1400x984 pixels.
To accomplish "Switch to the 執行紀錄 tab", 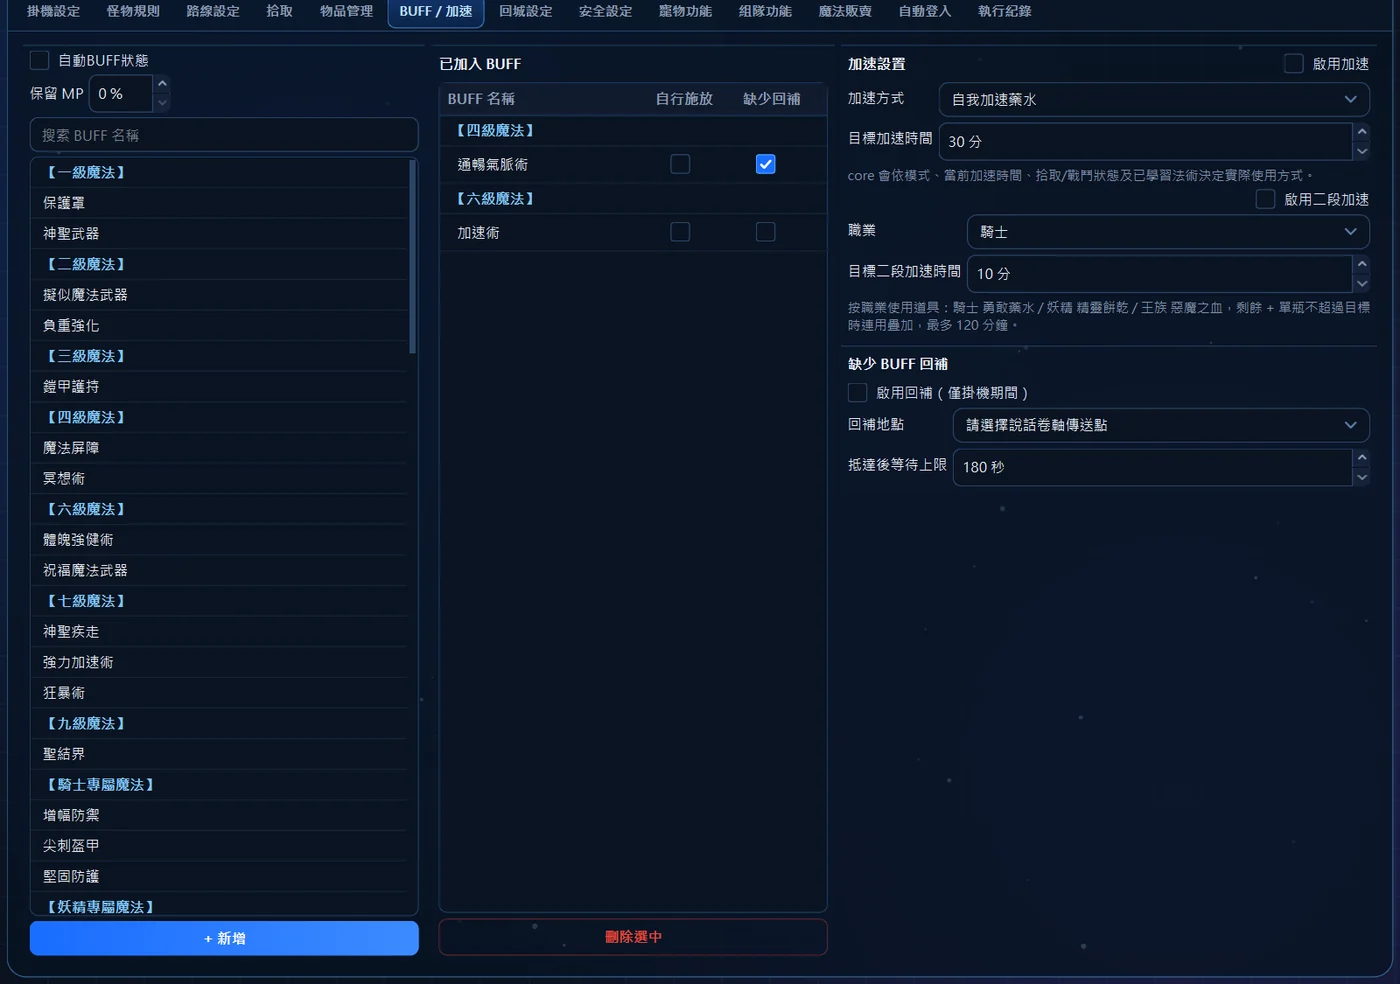I will pos(1005,11).
